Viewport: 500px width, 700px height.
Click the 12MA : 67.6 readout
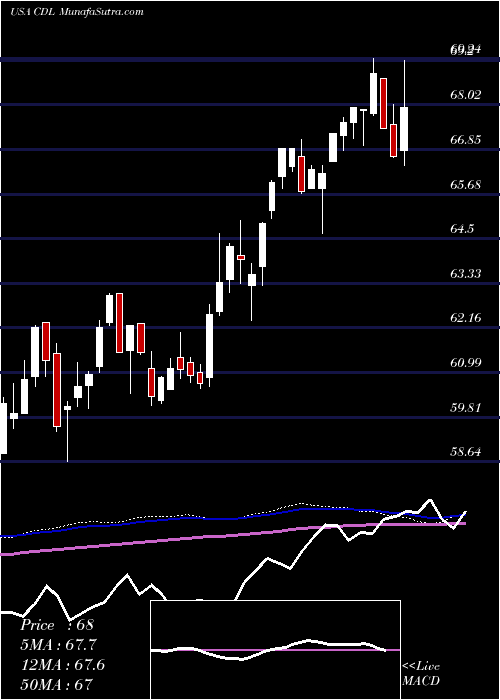point(63,665)
